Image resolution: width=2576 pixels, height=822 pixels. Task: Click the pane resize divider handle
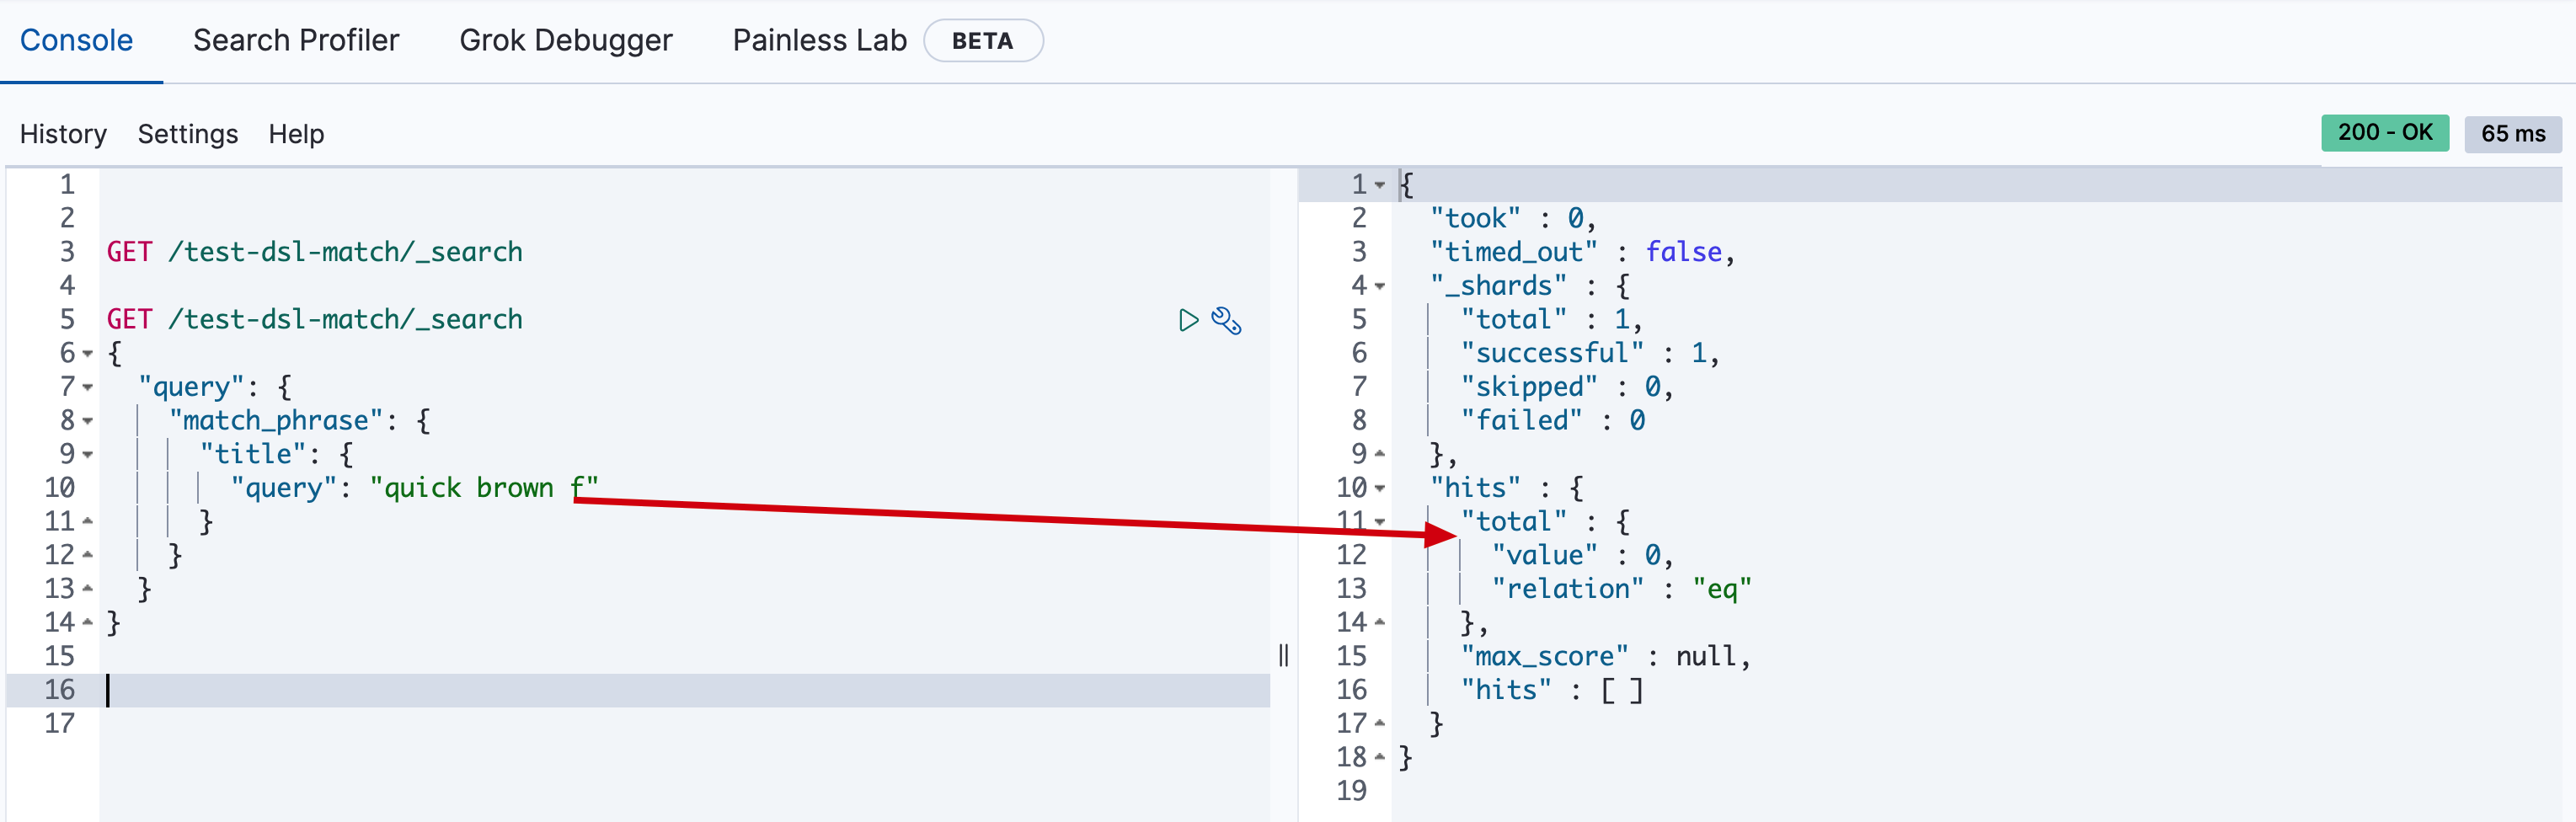point(1283,655)
